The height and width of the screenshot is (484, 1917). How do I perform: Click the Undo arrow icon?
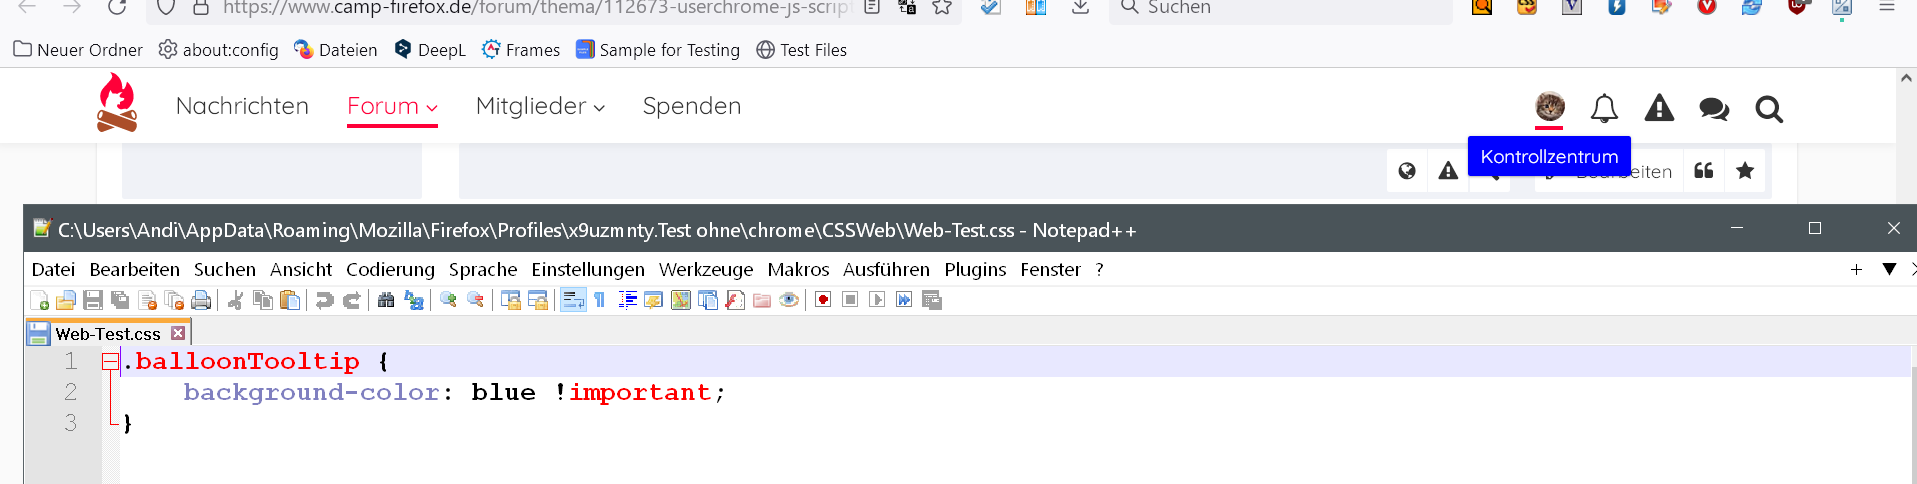(324, 300)
